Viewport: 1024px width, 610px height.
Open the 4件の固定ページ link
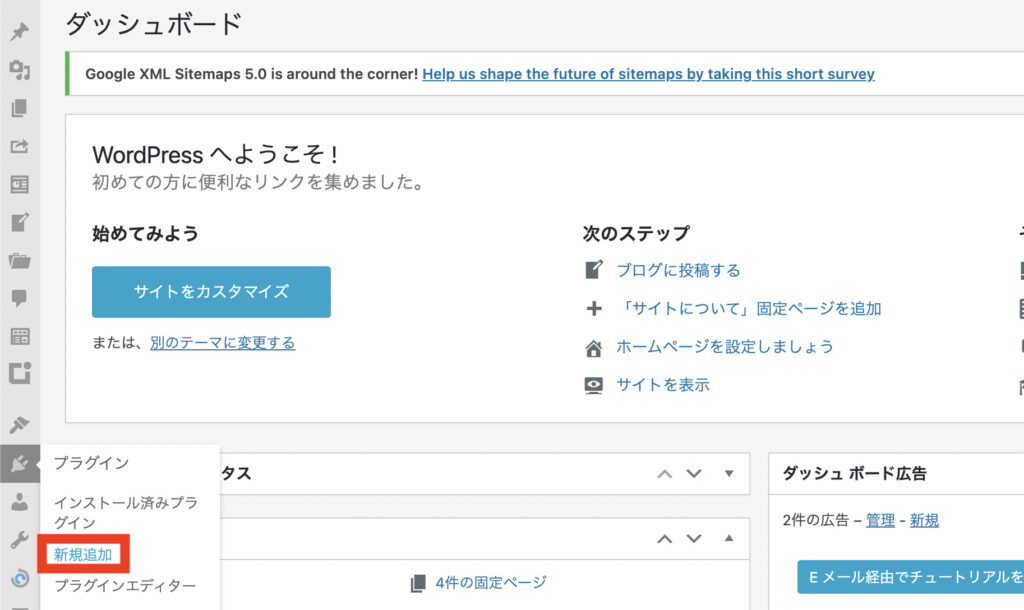click(491, 583)
